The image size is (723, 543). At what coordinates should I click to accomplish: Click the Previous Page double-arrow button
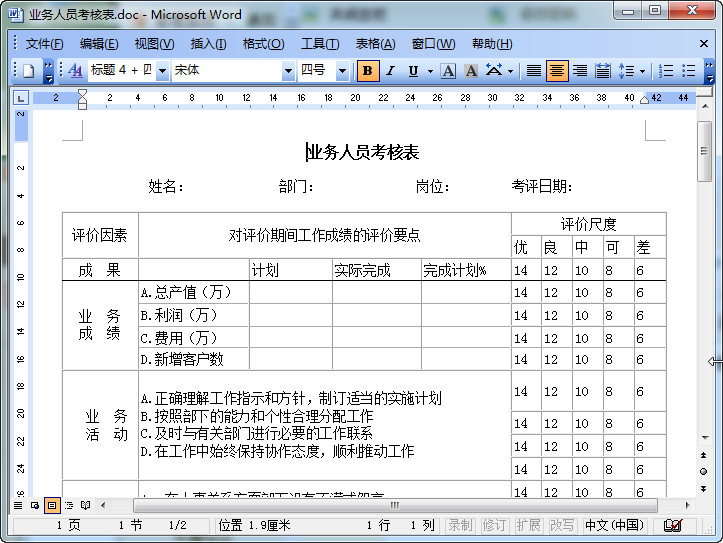click(704, 455)
